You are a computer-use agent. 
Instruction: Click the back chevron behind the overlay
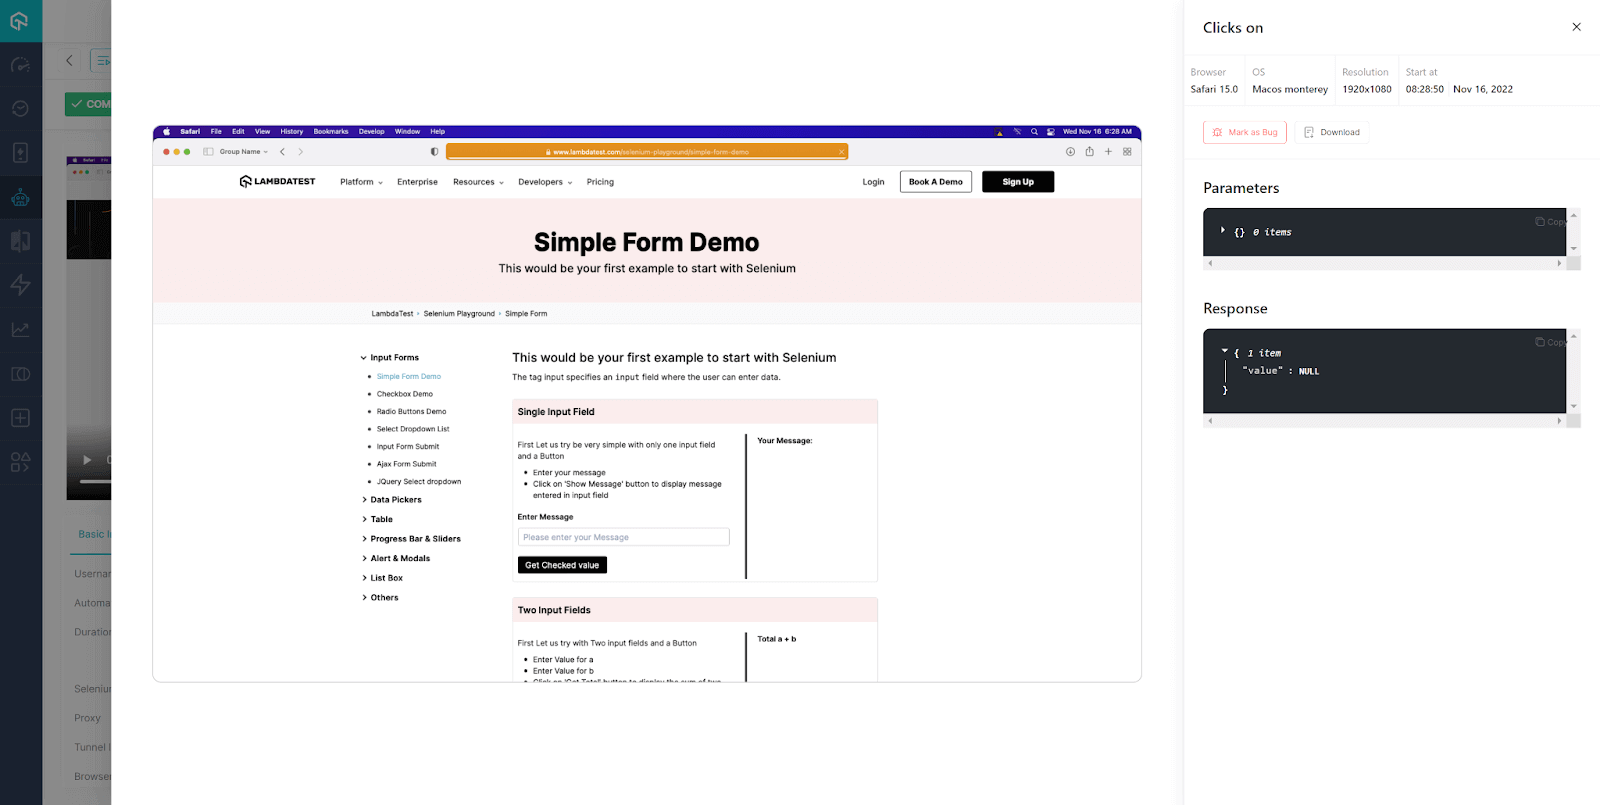coord(69,60)
